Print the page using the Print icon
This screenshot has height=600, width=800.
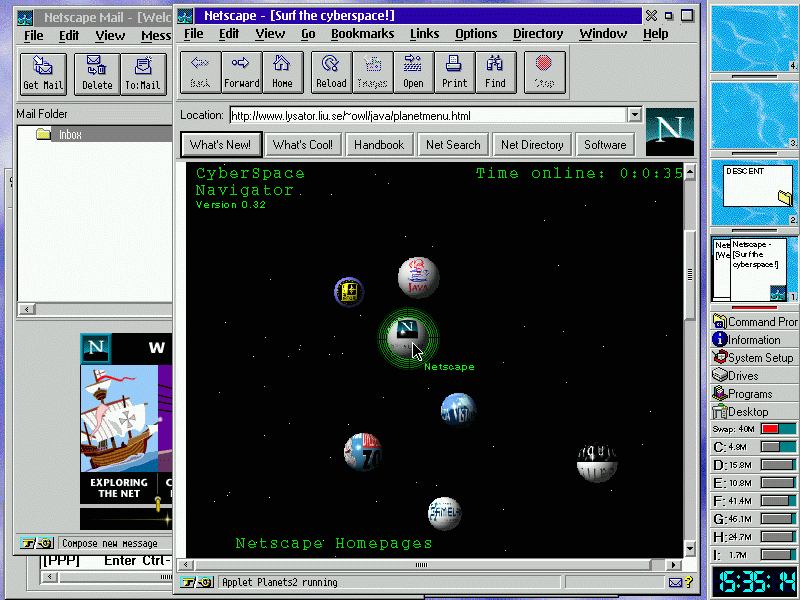click(454, 71)
